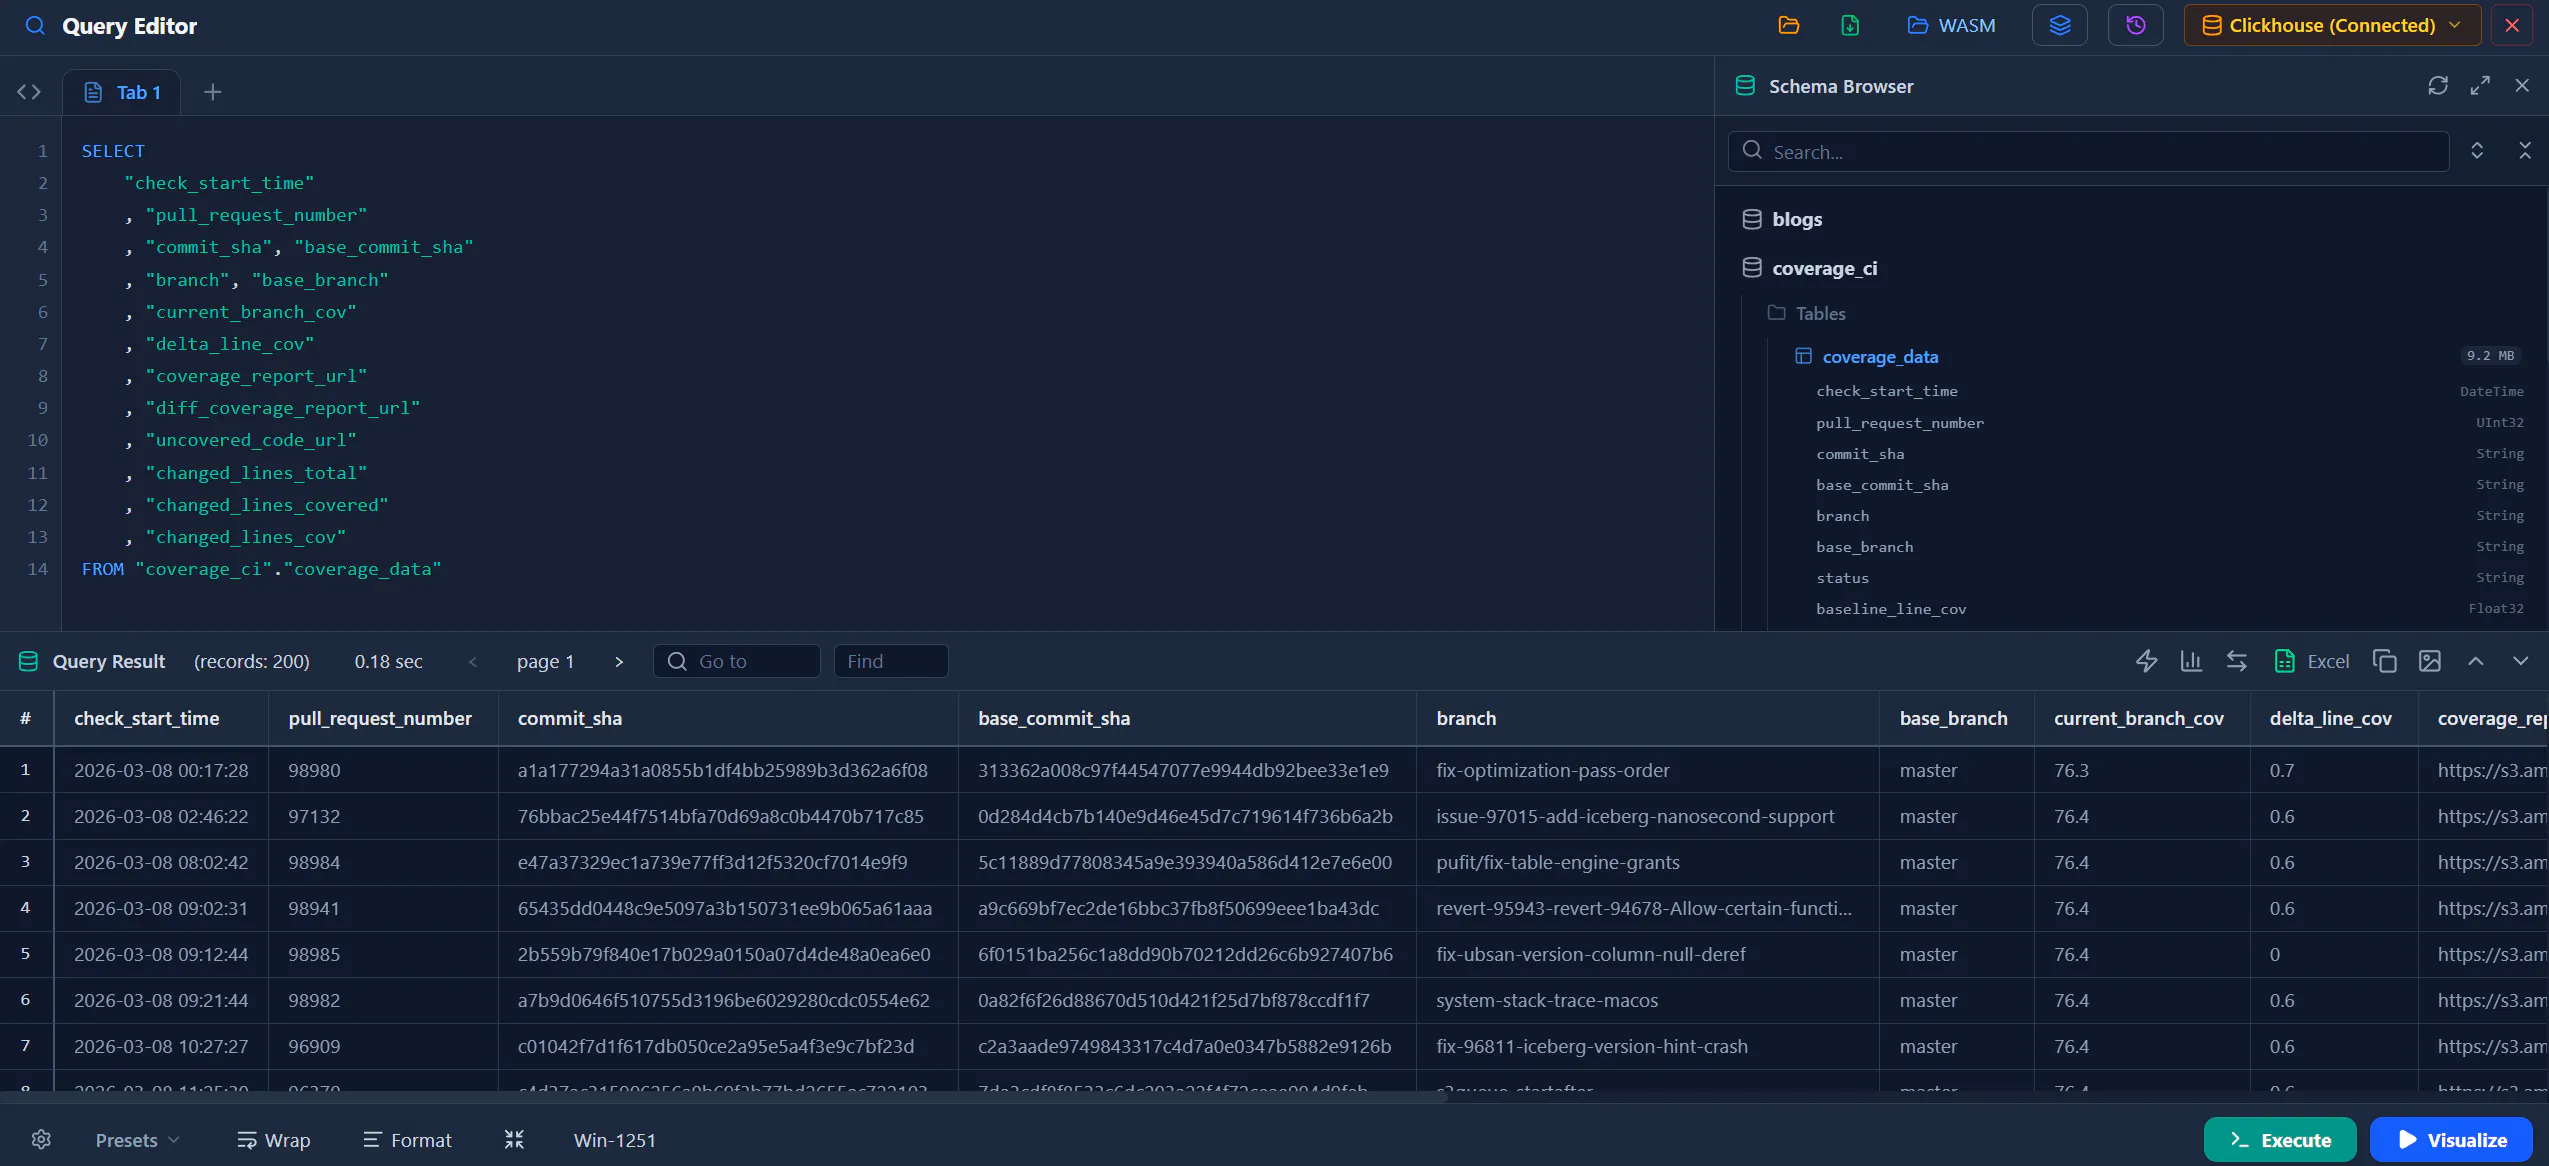2549x1166 pixels.
Task: Open query history clock icon
Action: click(x=2136, y=25)
